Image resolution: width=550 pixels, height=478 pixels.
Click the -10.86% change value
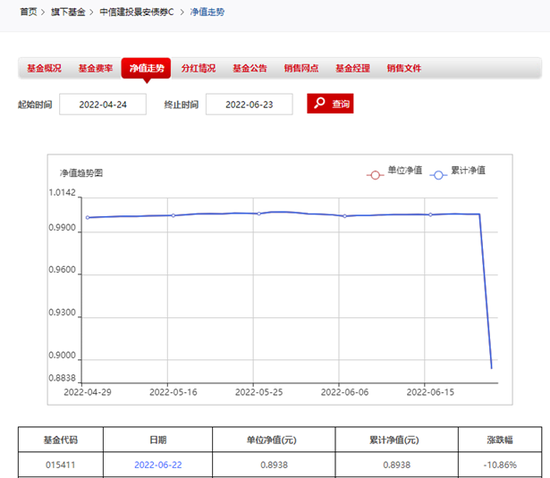point(500,465)
